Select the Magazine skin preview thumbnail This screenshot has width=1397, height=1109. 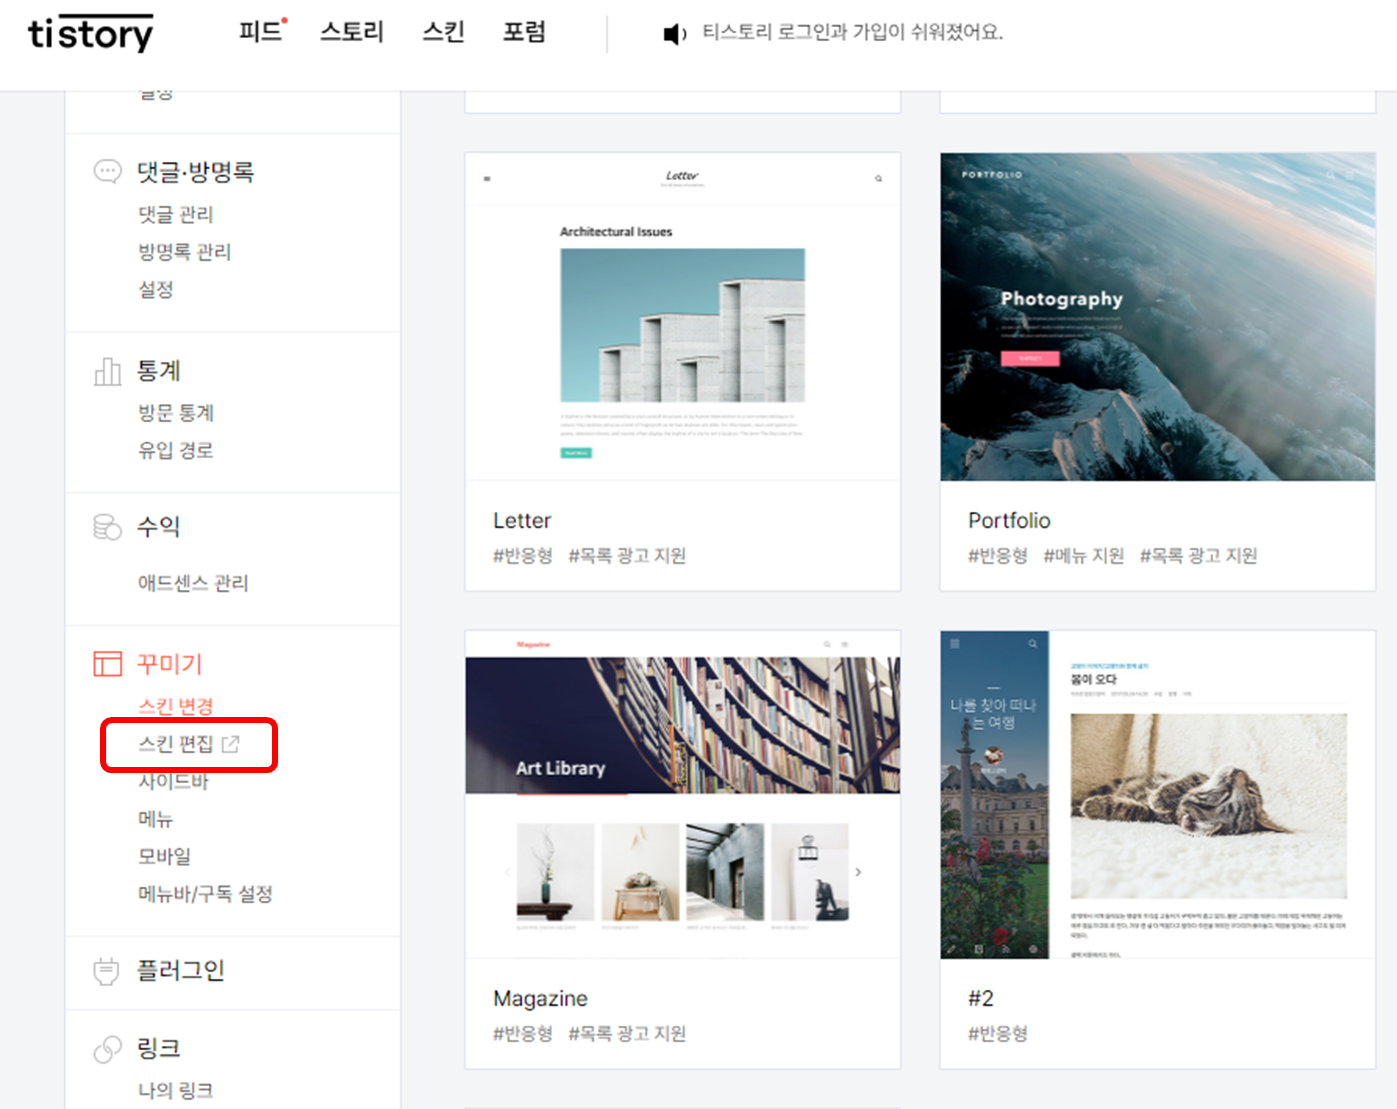coord(683,795)
